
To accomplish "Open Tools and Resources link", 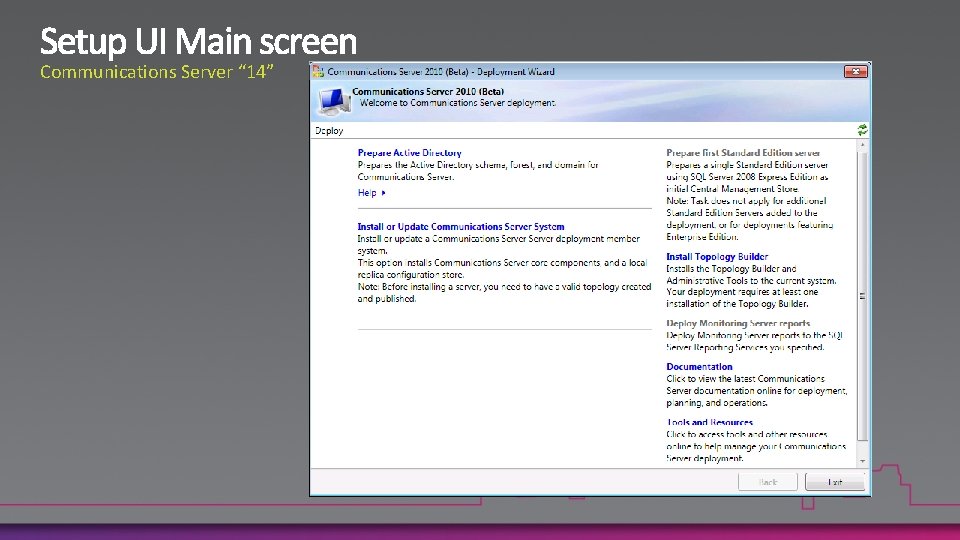I will pyautogui.click(x=710, y=422).
